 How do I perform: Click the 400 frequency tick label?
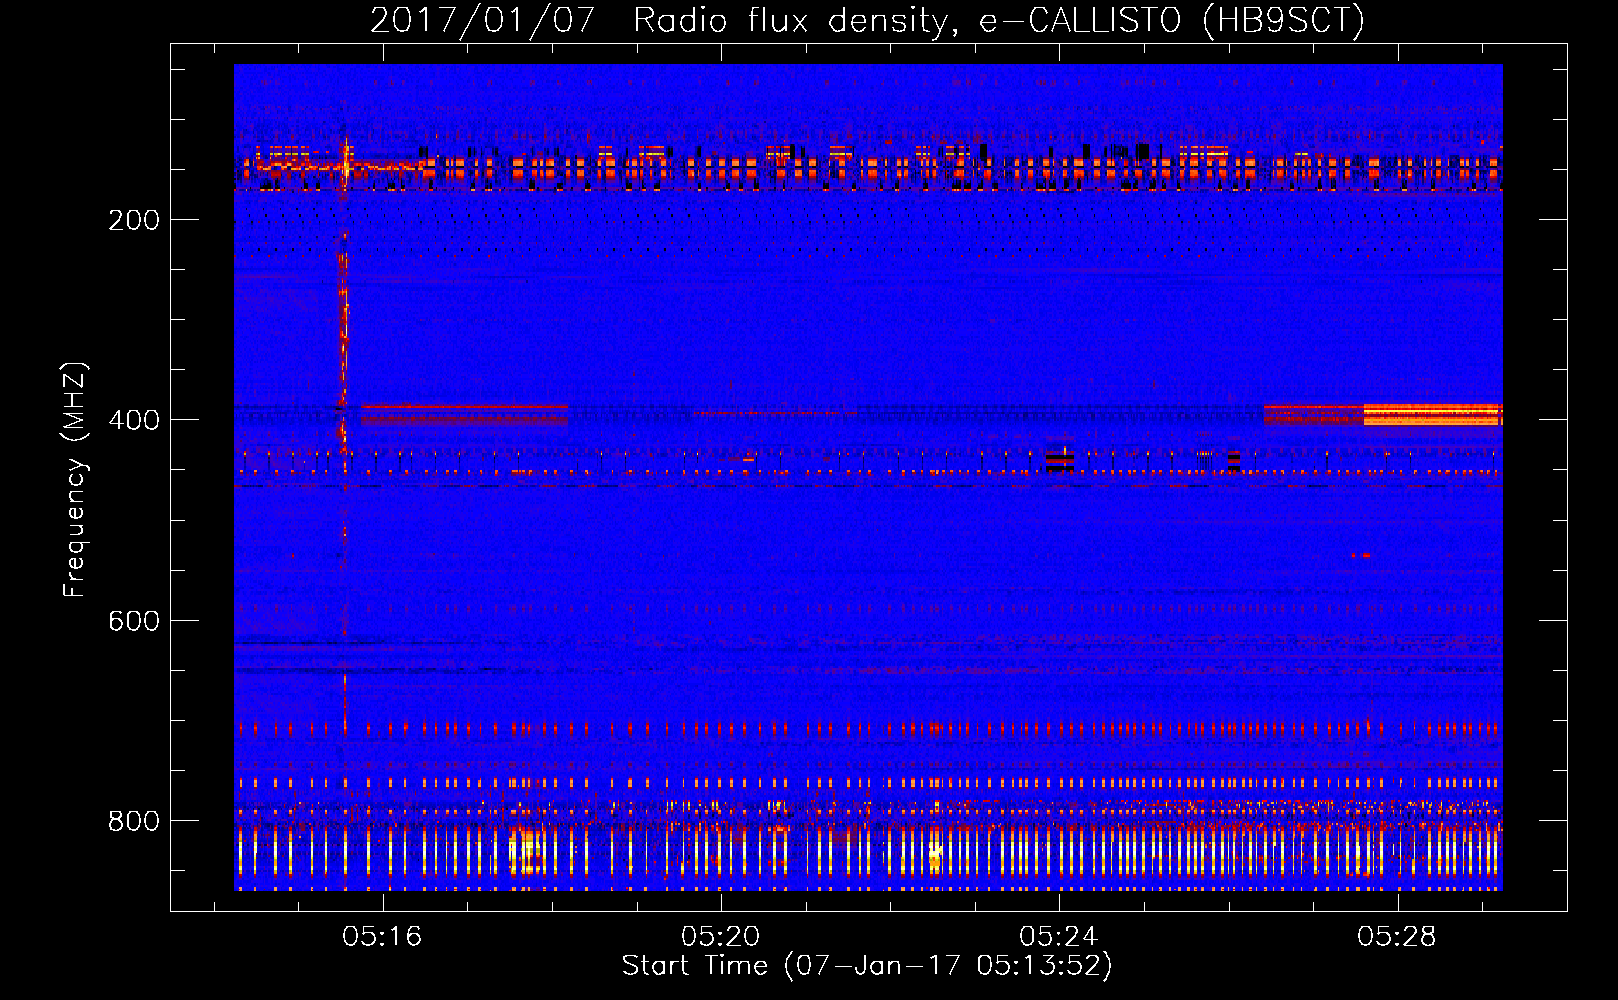coord(134,420)
